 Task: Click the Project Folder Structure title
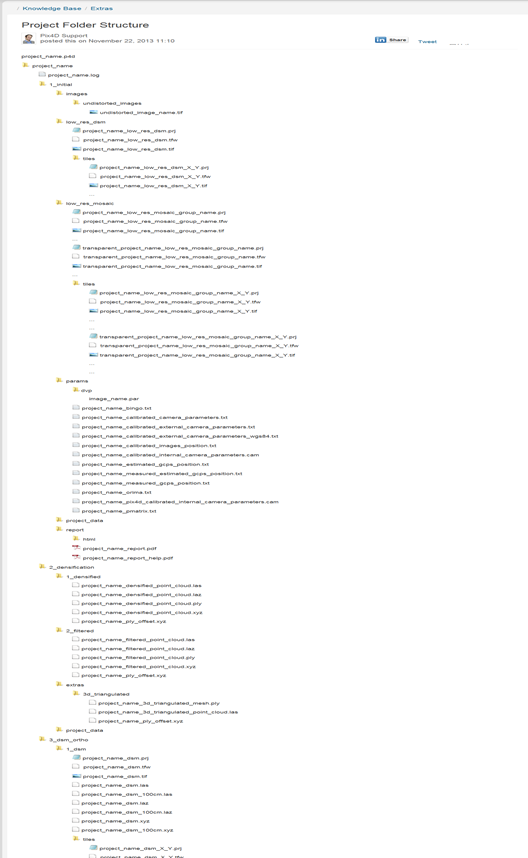pos(85,25)
